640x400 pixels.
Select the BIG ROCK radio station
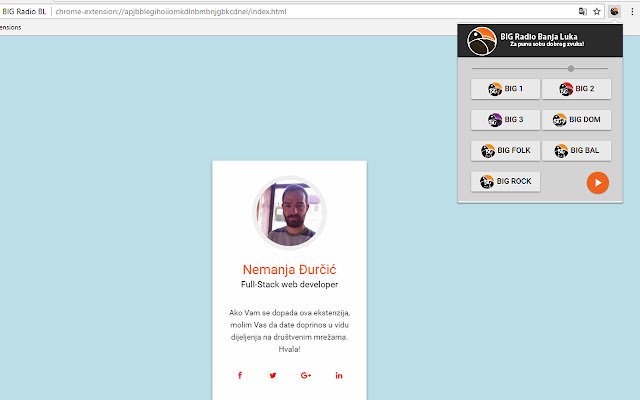point(505,182)
